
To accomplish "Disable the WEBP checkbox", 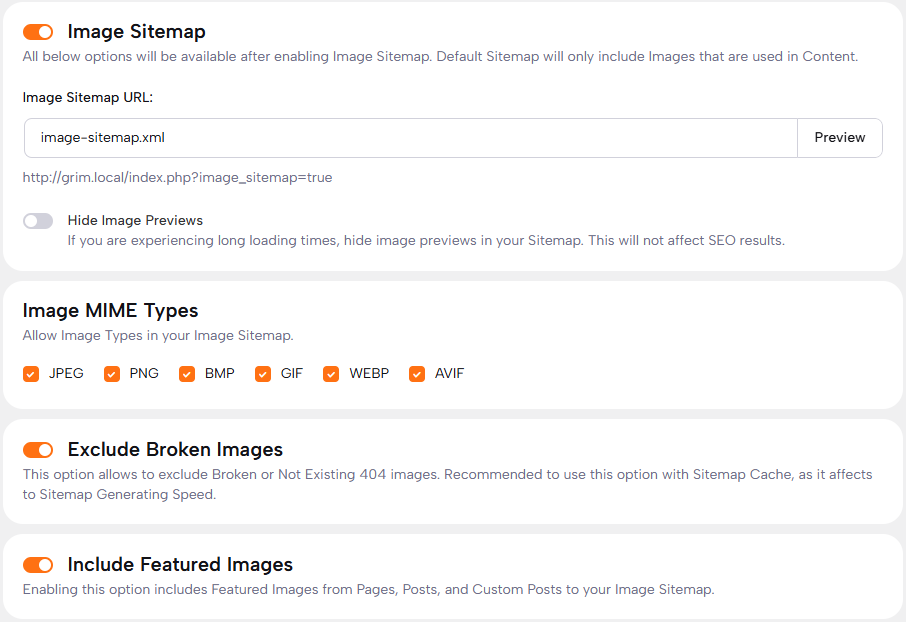I will point(331,374).
